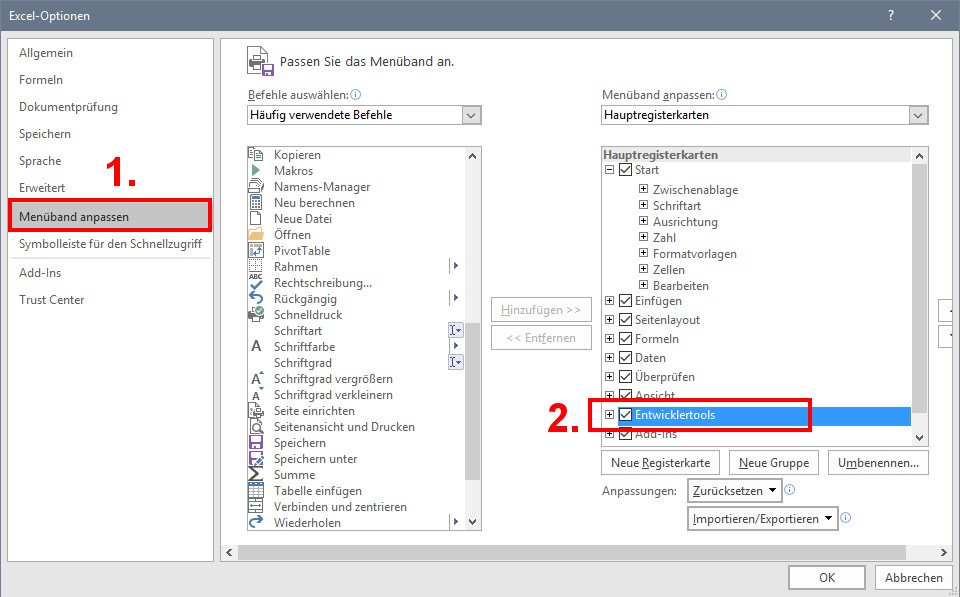Image resolution: width=960 pixels, height=597 pixels.
Task: Expand the Ausrichtung group
Action: coord(643,220)
